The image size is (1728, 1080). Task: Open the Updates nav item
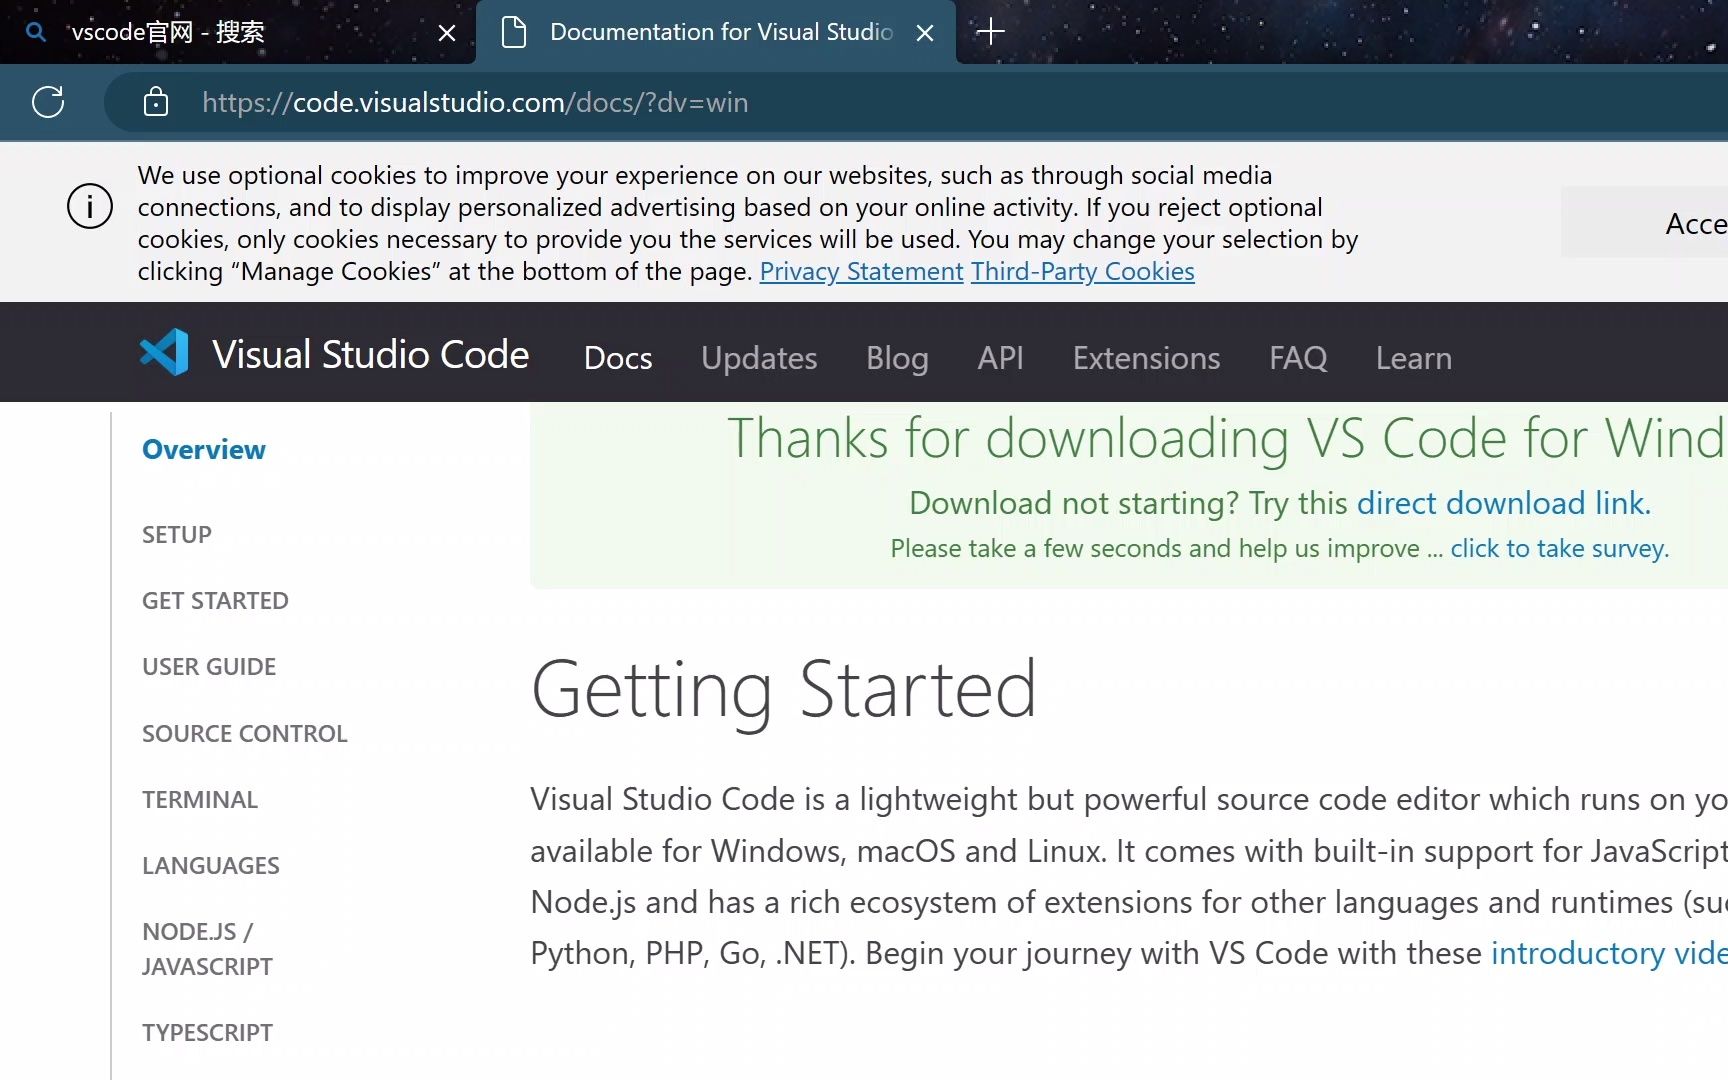759,358
